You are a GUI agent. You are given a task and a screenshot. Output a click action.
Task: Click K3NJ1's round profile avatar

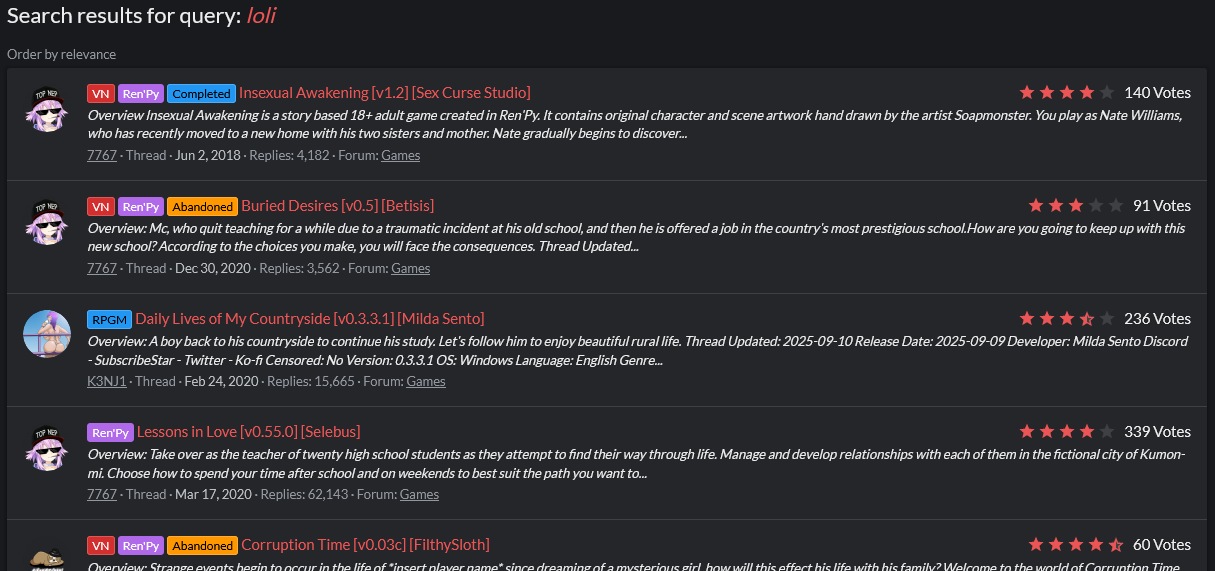pyautogui.click(x=46, y=334)
